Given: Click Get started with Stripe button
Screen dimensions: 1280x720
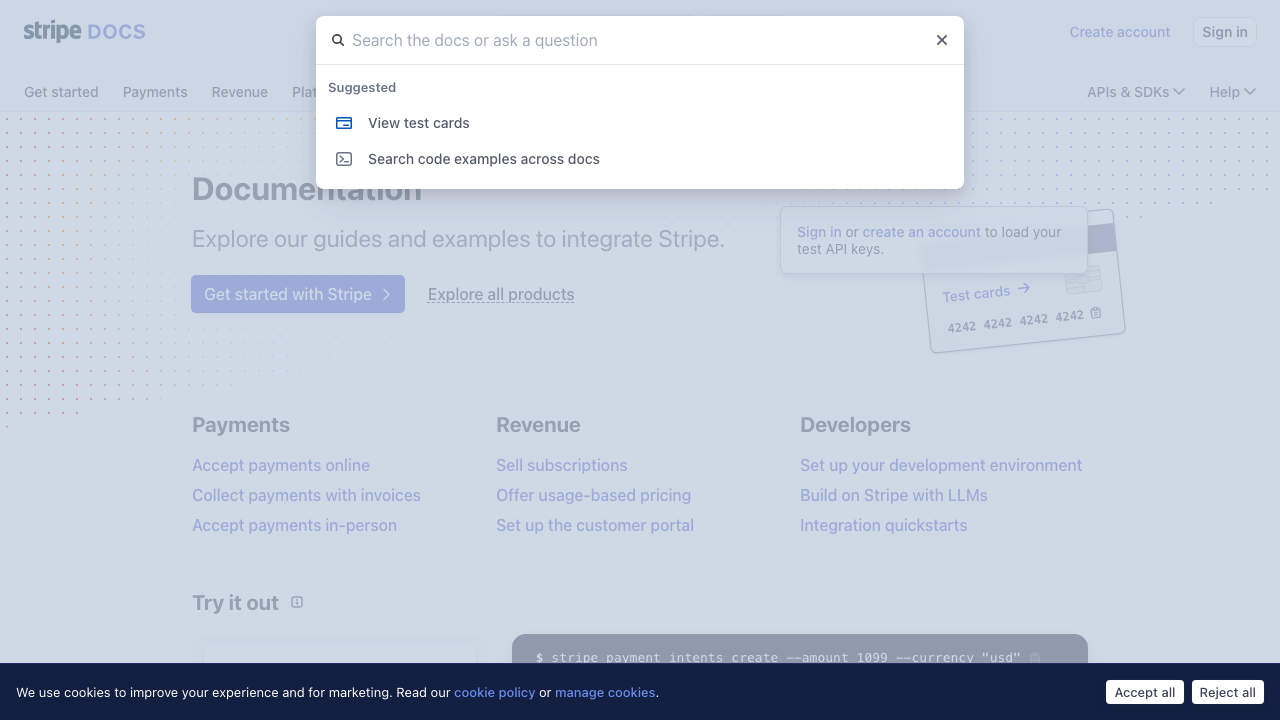Looking at the screenshot, I should click(298, 294).
